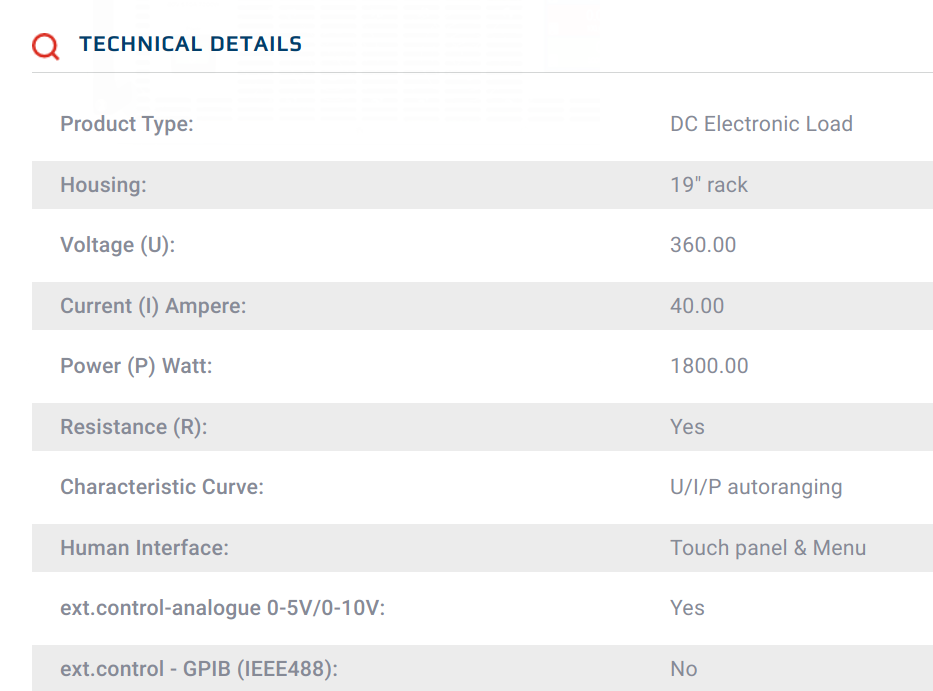Select the Yes value for Resistance
The width and height of the screenshot is (933, 691).
(x=687, y=427)
